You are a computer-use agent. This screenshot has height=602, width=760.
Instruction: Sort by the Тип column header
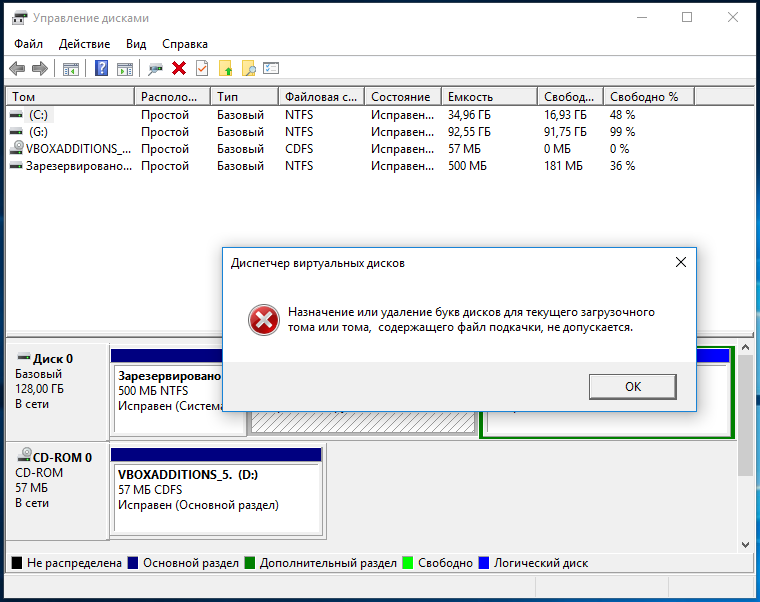tap(245, 97)
